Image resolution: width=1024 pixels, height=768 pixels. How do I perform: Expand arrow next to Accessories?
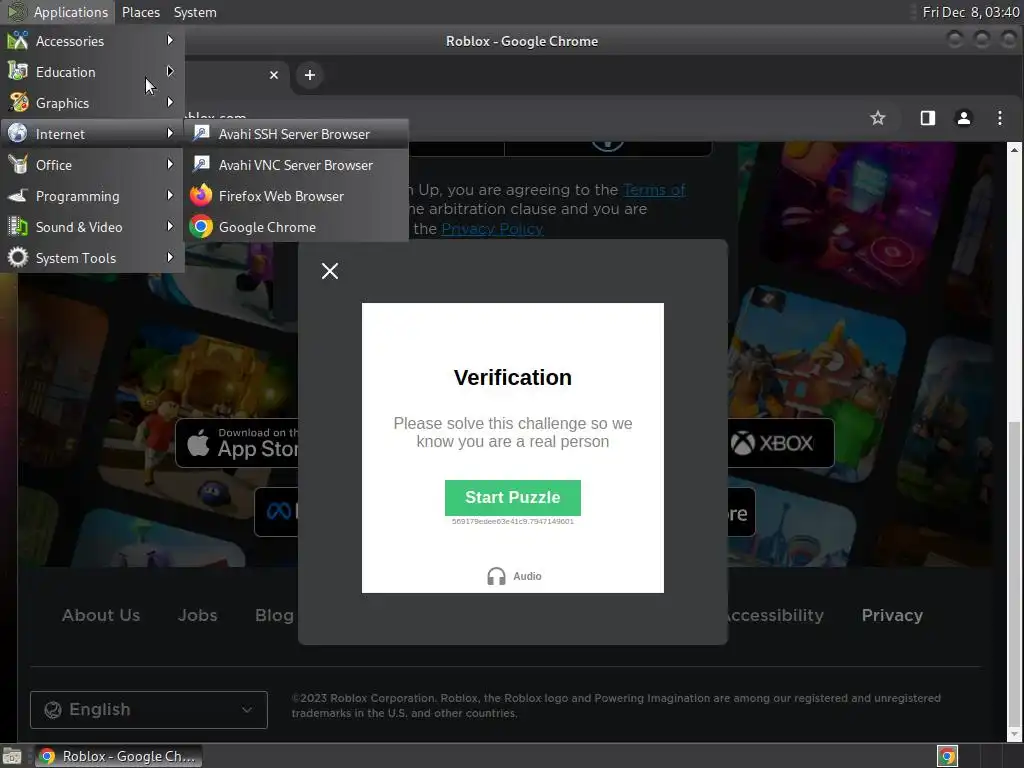coord(170,40)
